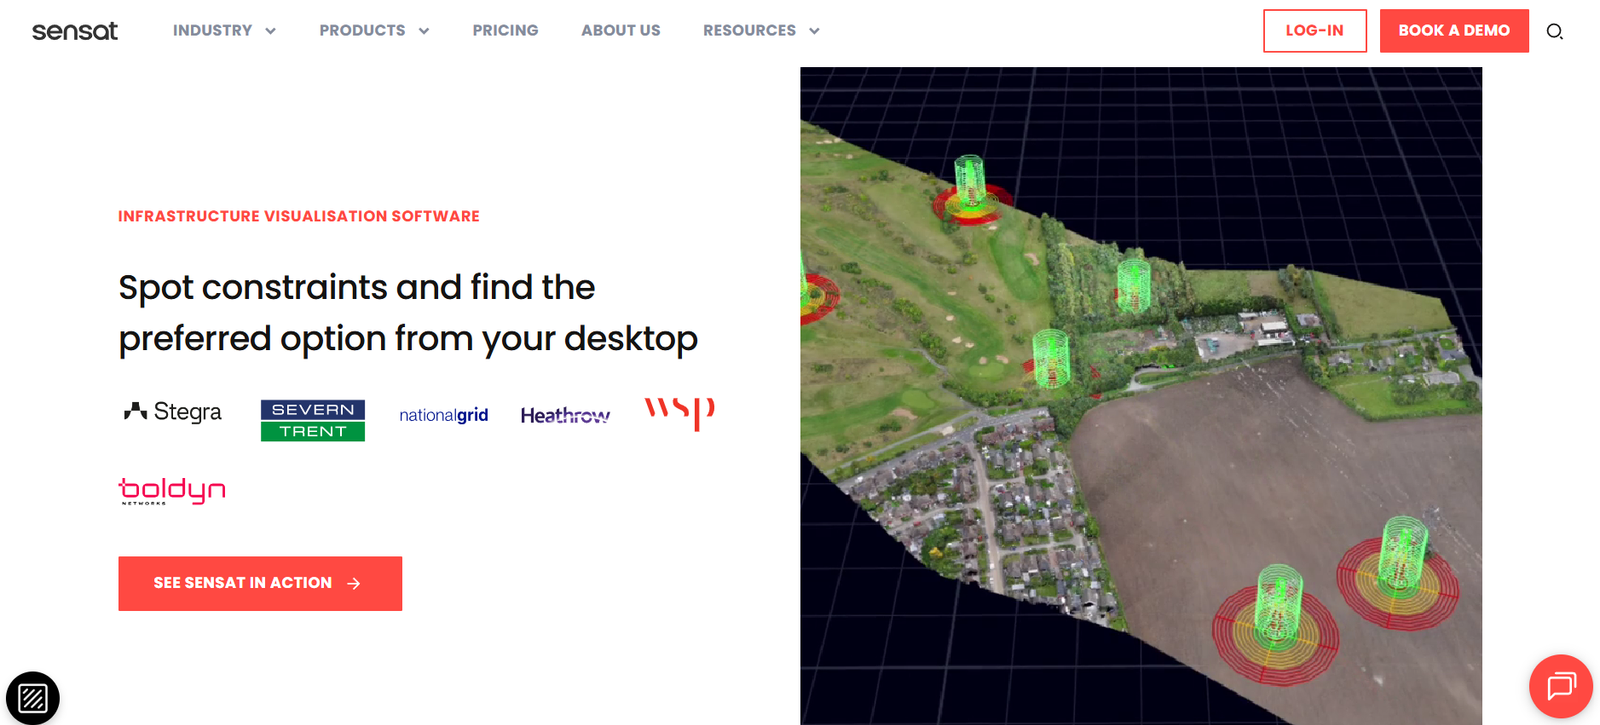The height and width of the screenshot is (725, 1600).
Task: Click the Book a Demo button
Action: tap(1453, 31)
